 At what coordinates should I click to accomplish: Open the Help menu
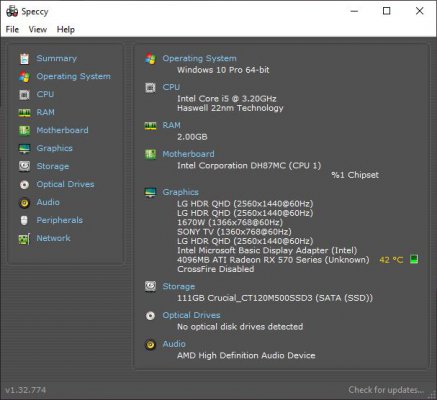(x=66, y=30)
